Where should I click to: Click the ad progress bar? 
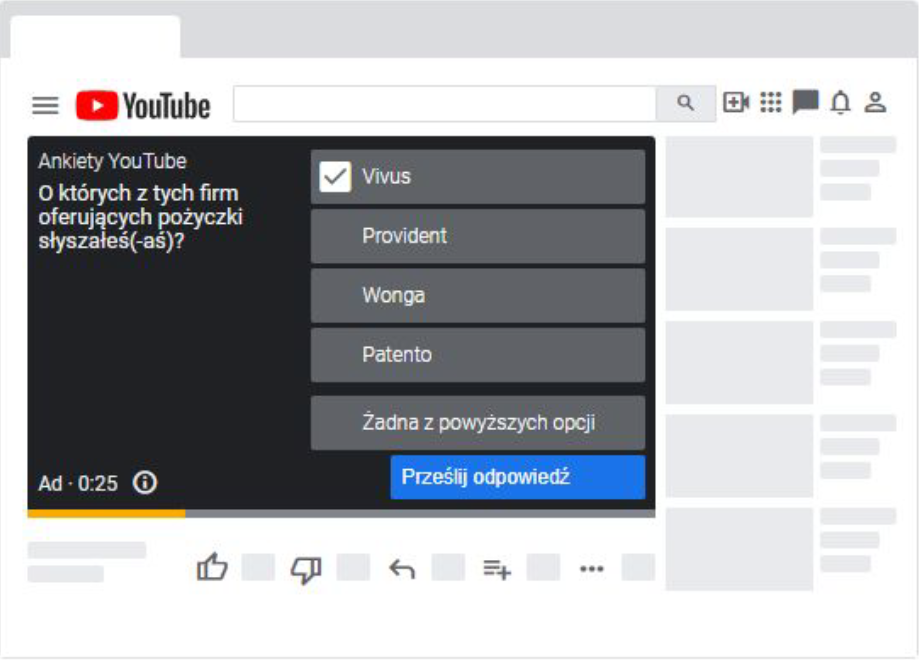[x=341, y=513]
